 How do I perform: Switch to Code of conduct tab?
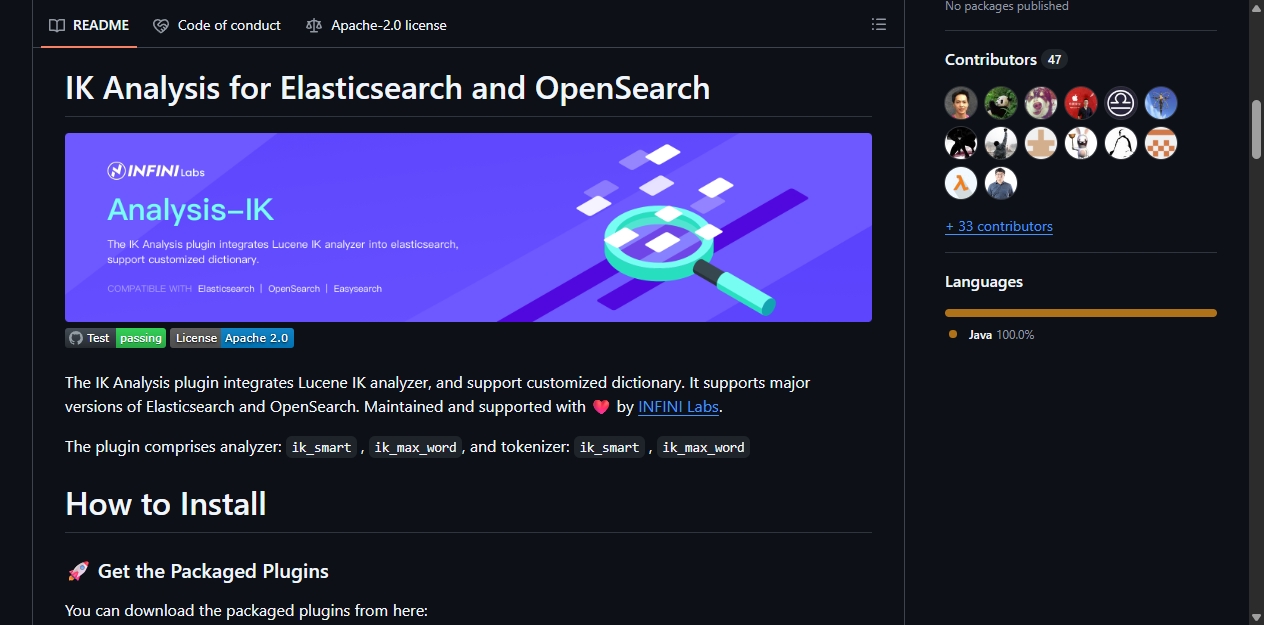(217, 25)
